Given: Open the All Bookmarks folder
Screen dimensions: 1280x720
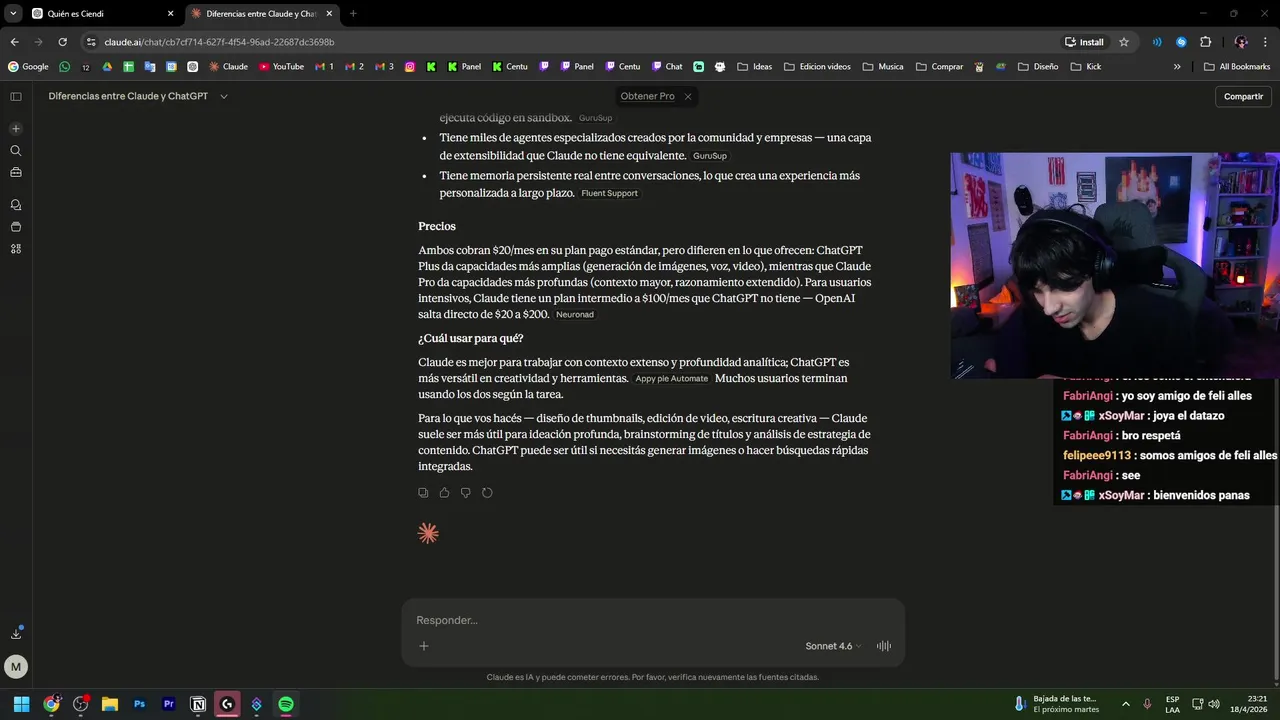Looking at the screenshot, I should pos(1237,67).
